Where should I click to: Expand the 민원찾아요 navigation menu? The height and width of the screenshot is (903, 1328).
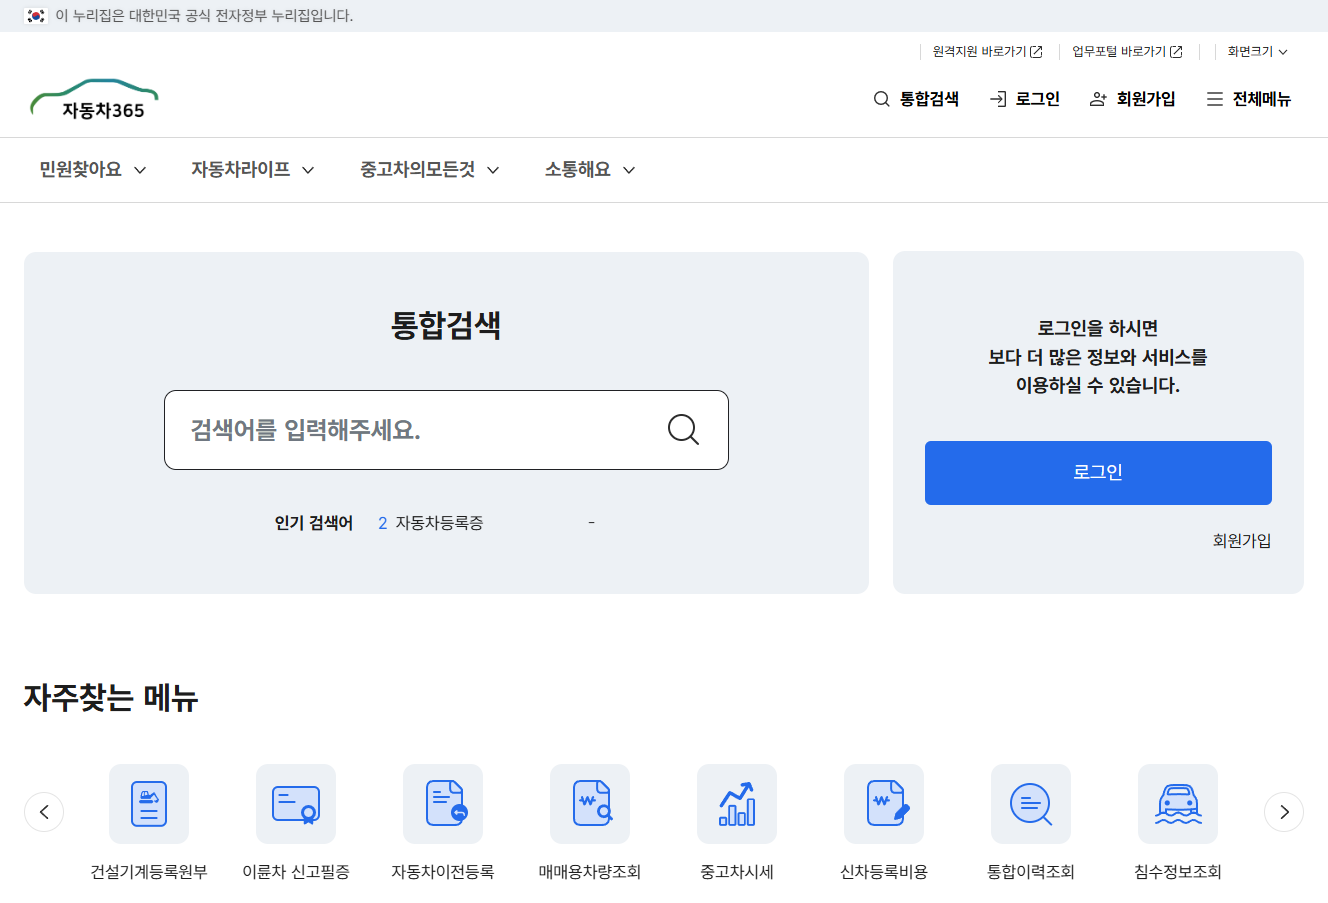(x=90, y=170)
